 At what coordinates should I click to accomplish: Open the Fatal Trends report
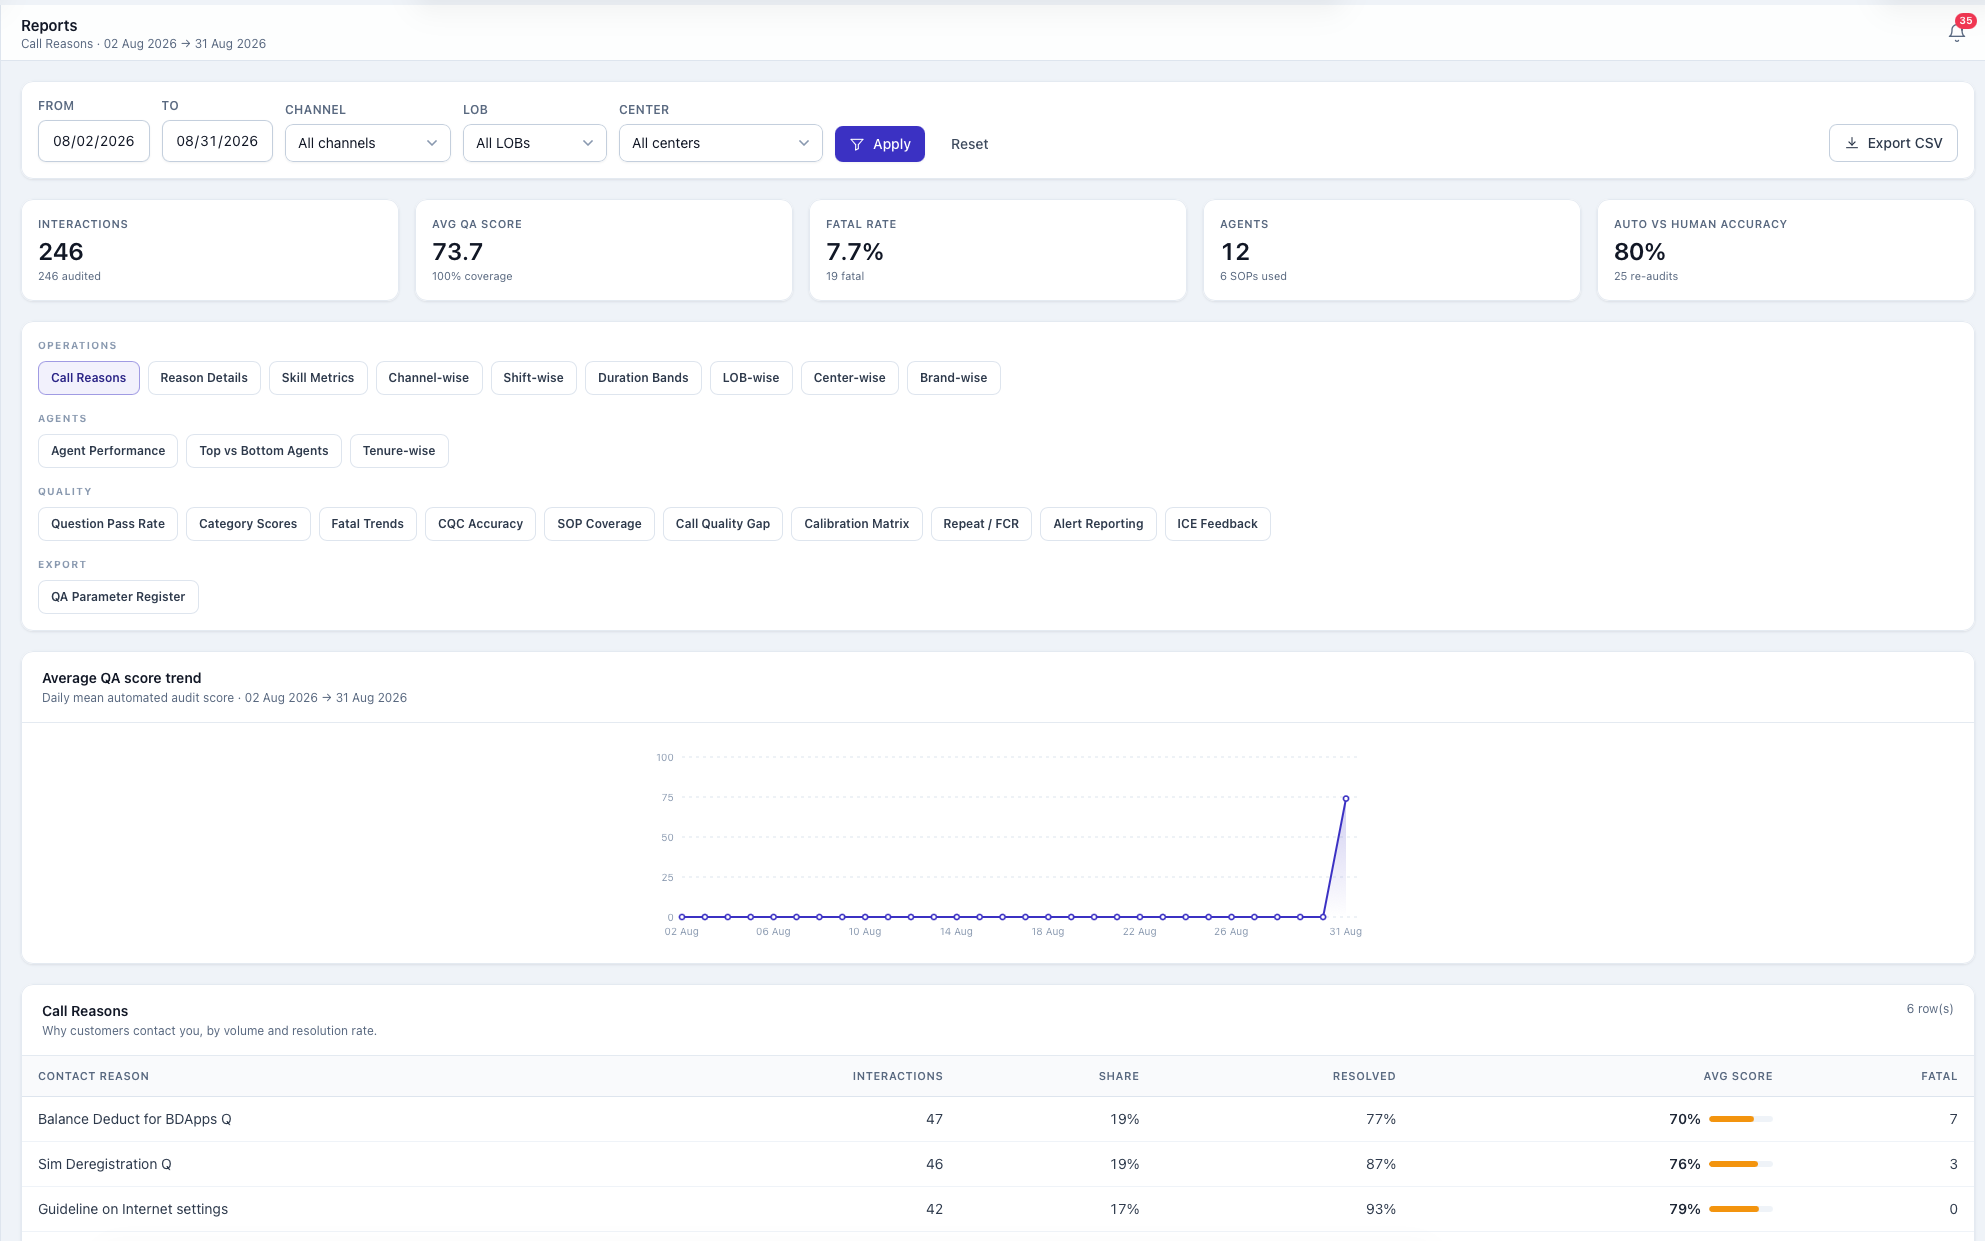point(367,524)
